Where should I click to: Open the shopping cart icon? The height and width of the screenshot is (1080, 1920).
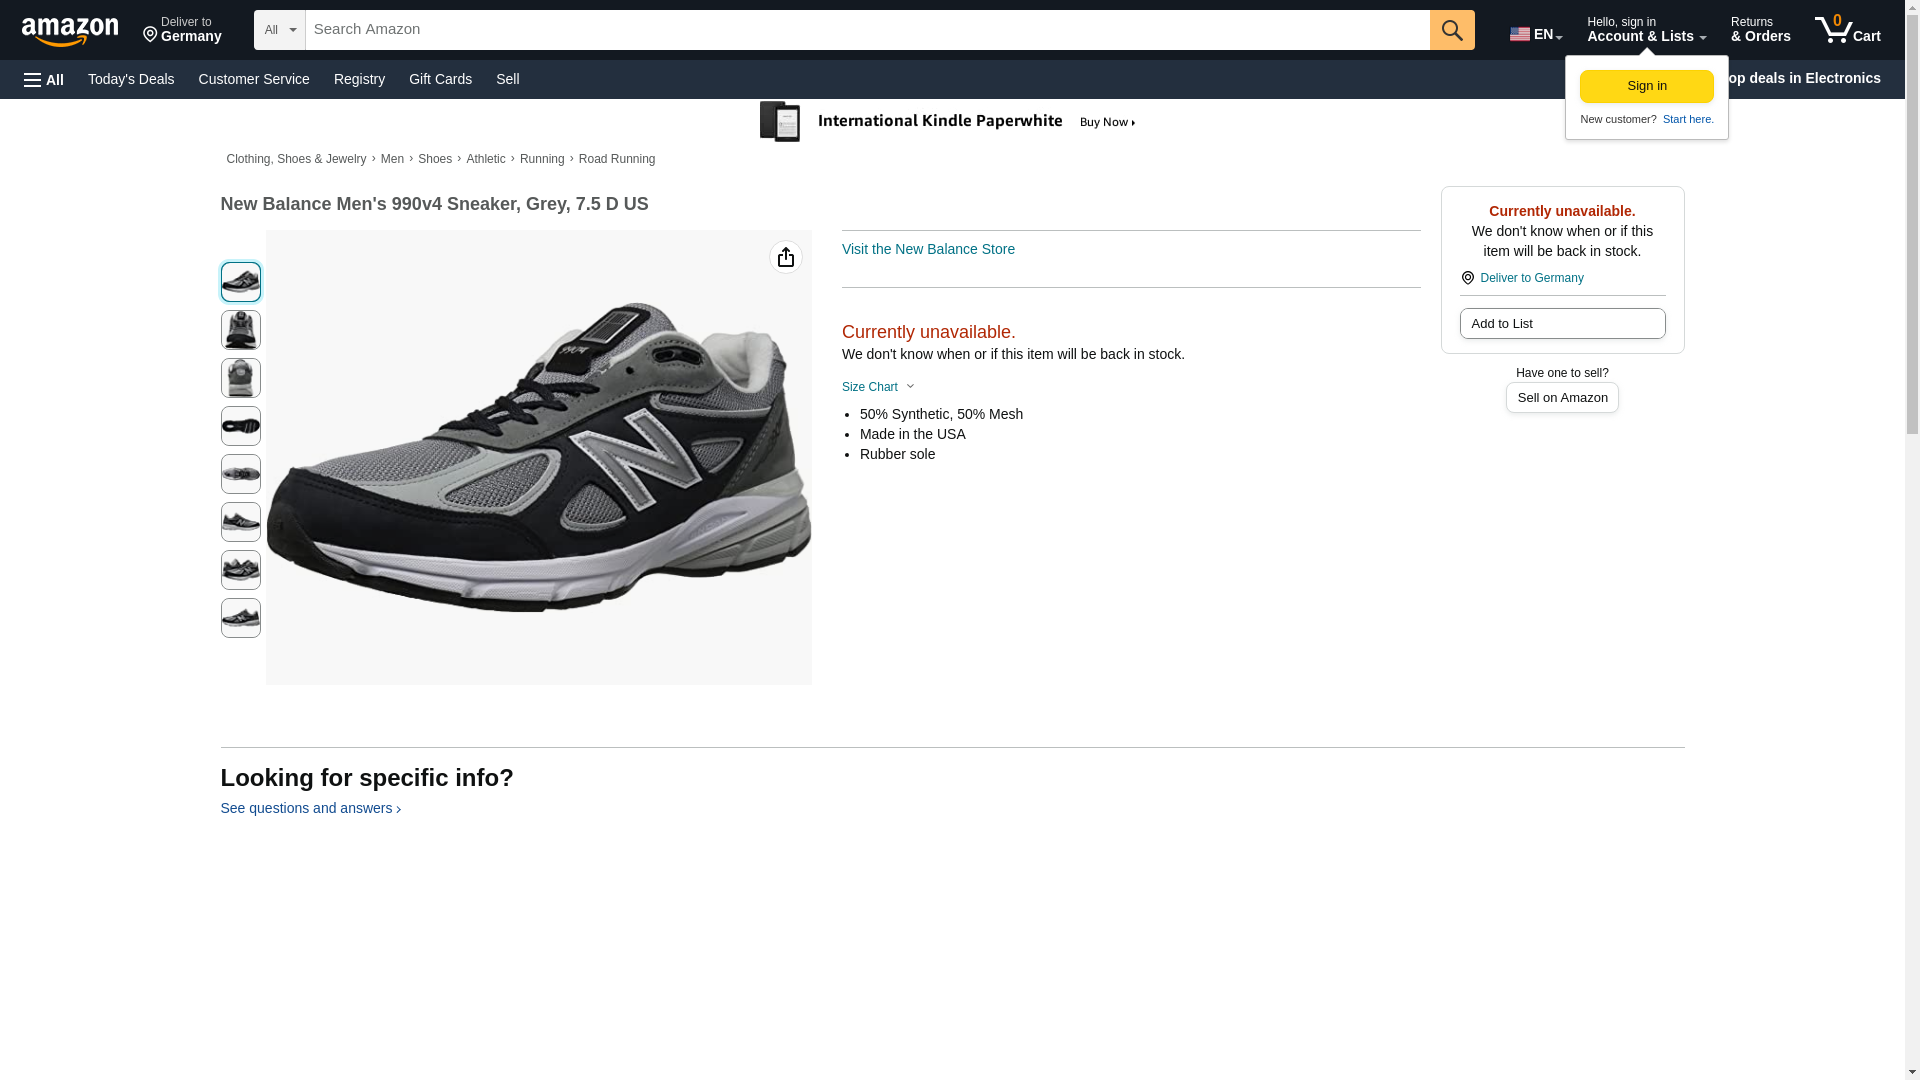(x=1846, y=30)
